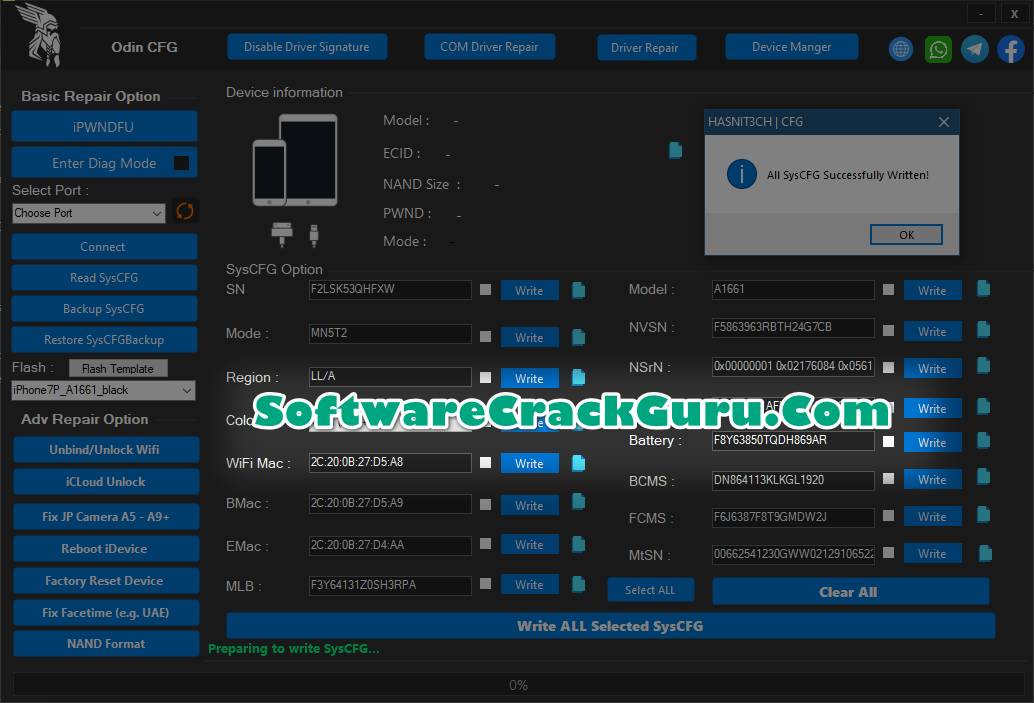Refresh the port list with orange icon
The height and width of the screenshot is (703, 1034).
coord(185,211)
